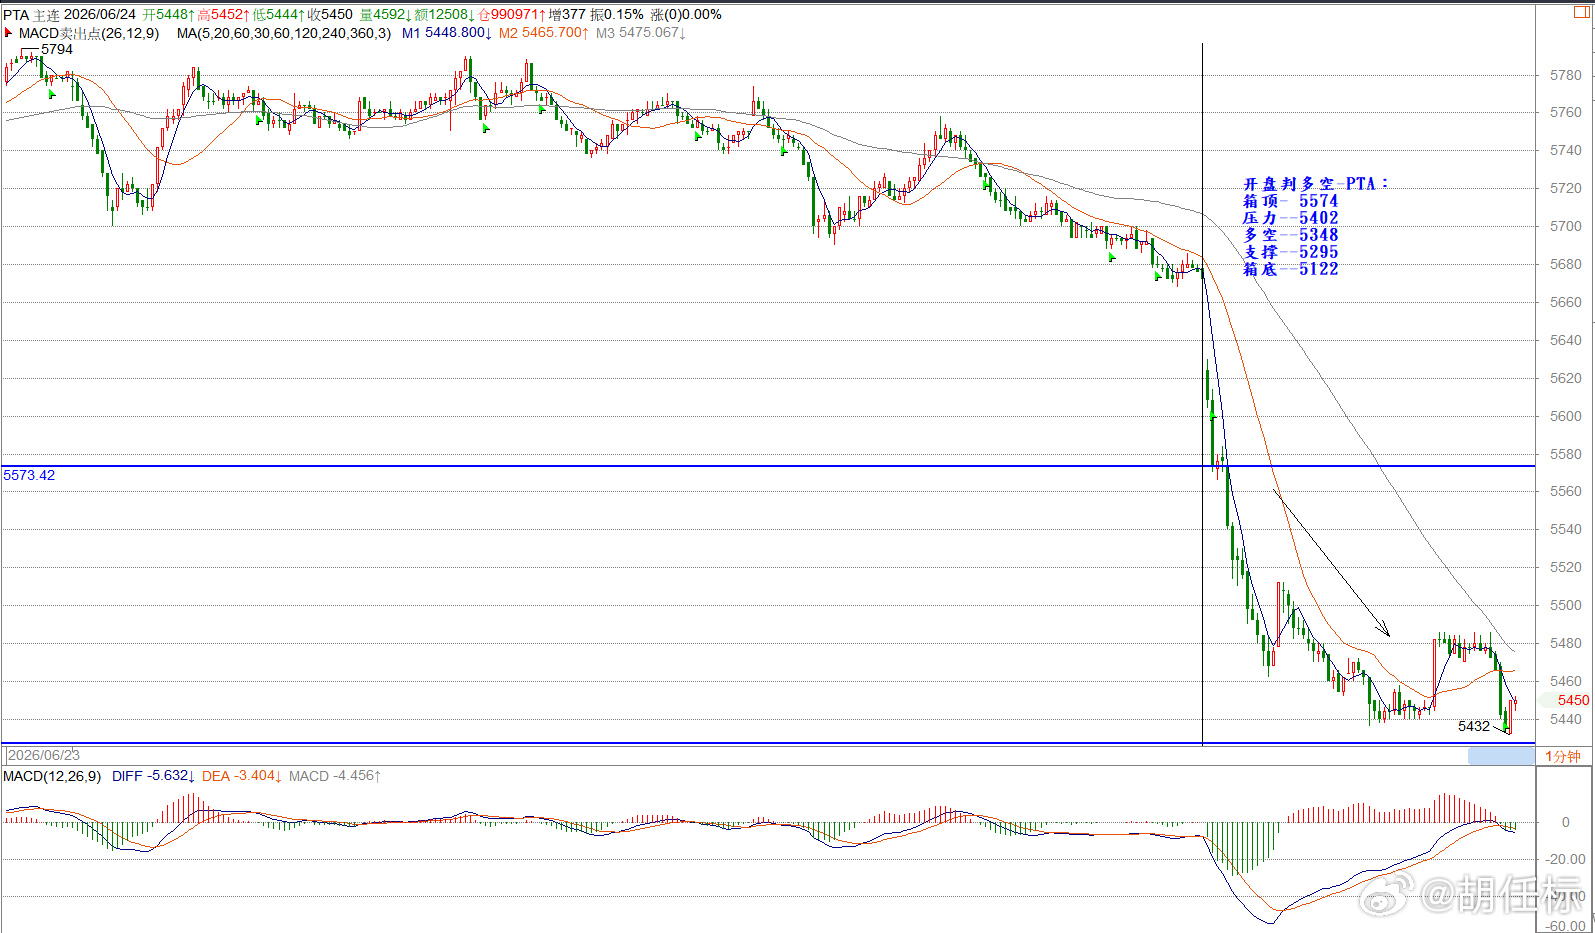Click the red flag icon beside MACD卖出点

tap(8, 33)
